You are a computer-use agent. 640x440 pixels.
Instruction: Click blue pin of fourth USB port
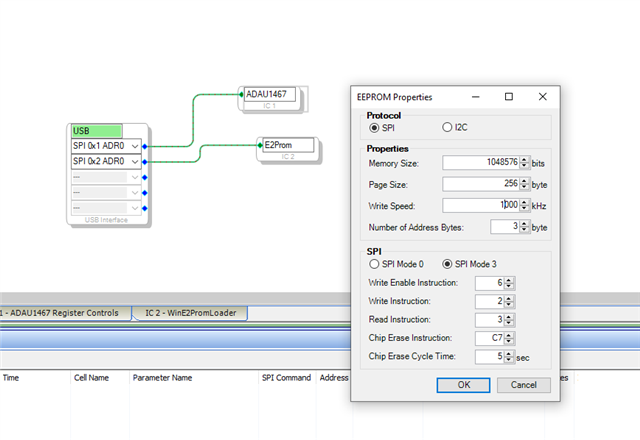144,193
